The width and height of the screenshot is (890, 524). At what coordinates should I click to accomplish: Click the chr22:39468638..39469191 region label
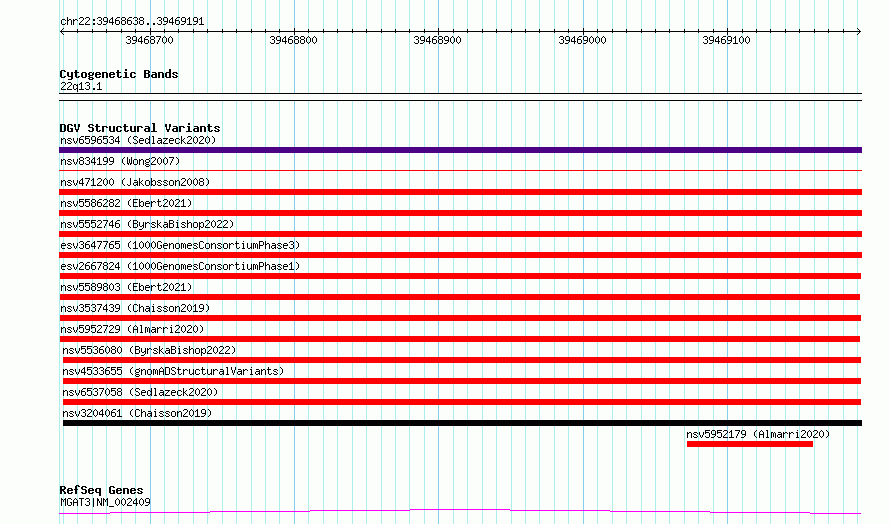(132, 22)
